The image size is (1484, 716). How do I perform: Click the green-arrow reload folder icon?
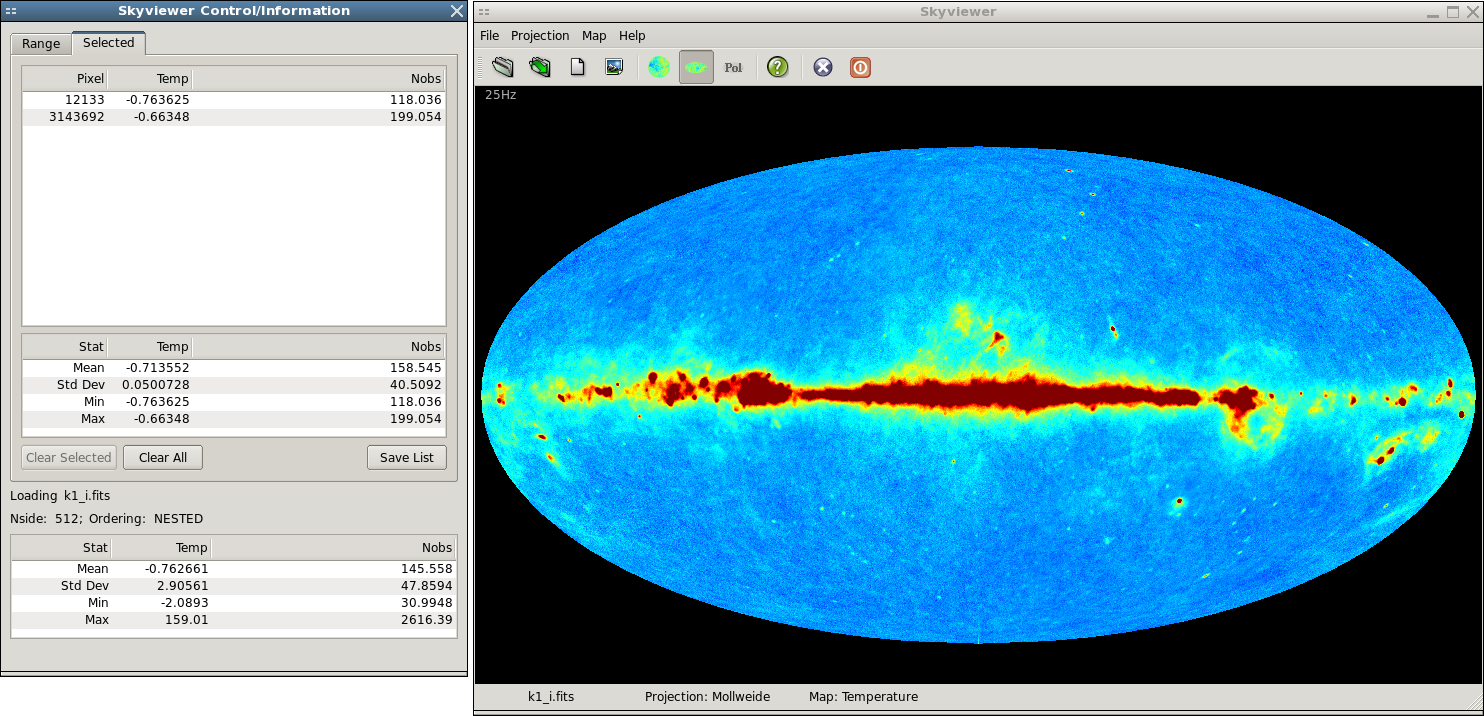click(x=540, y=67)
